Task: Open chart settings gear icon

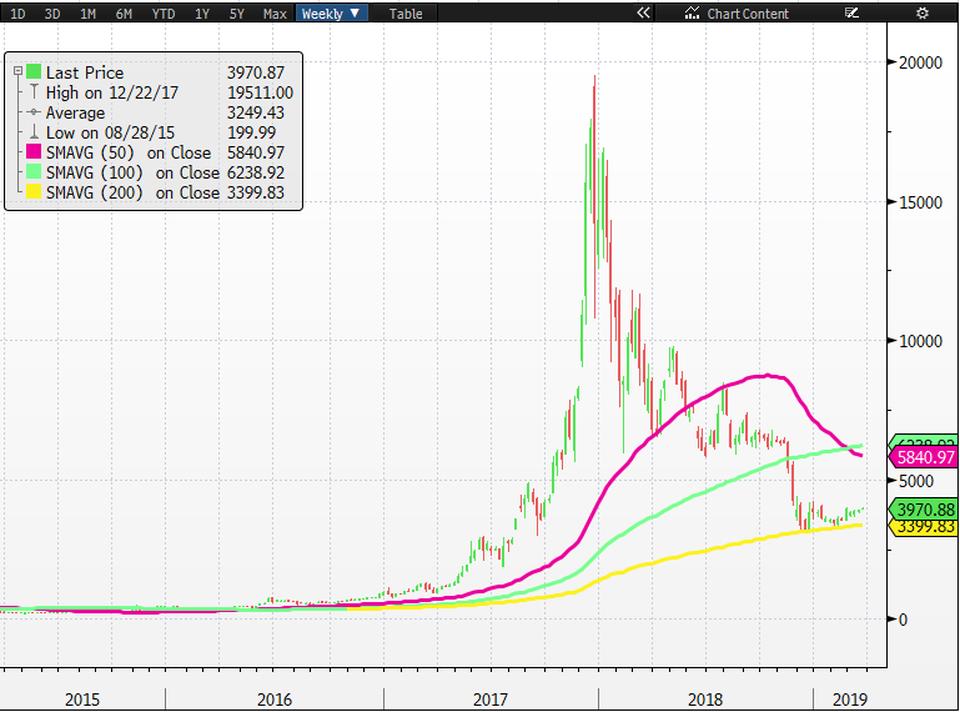Action: click(x=922, y=13)
